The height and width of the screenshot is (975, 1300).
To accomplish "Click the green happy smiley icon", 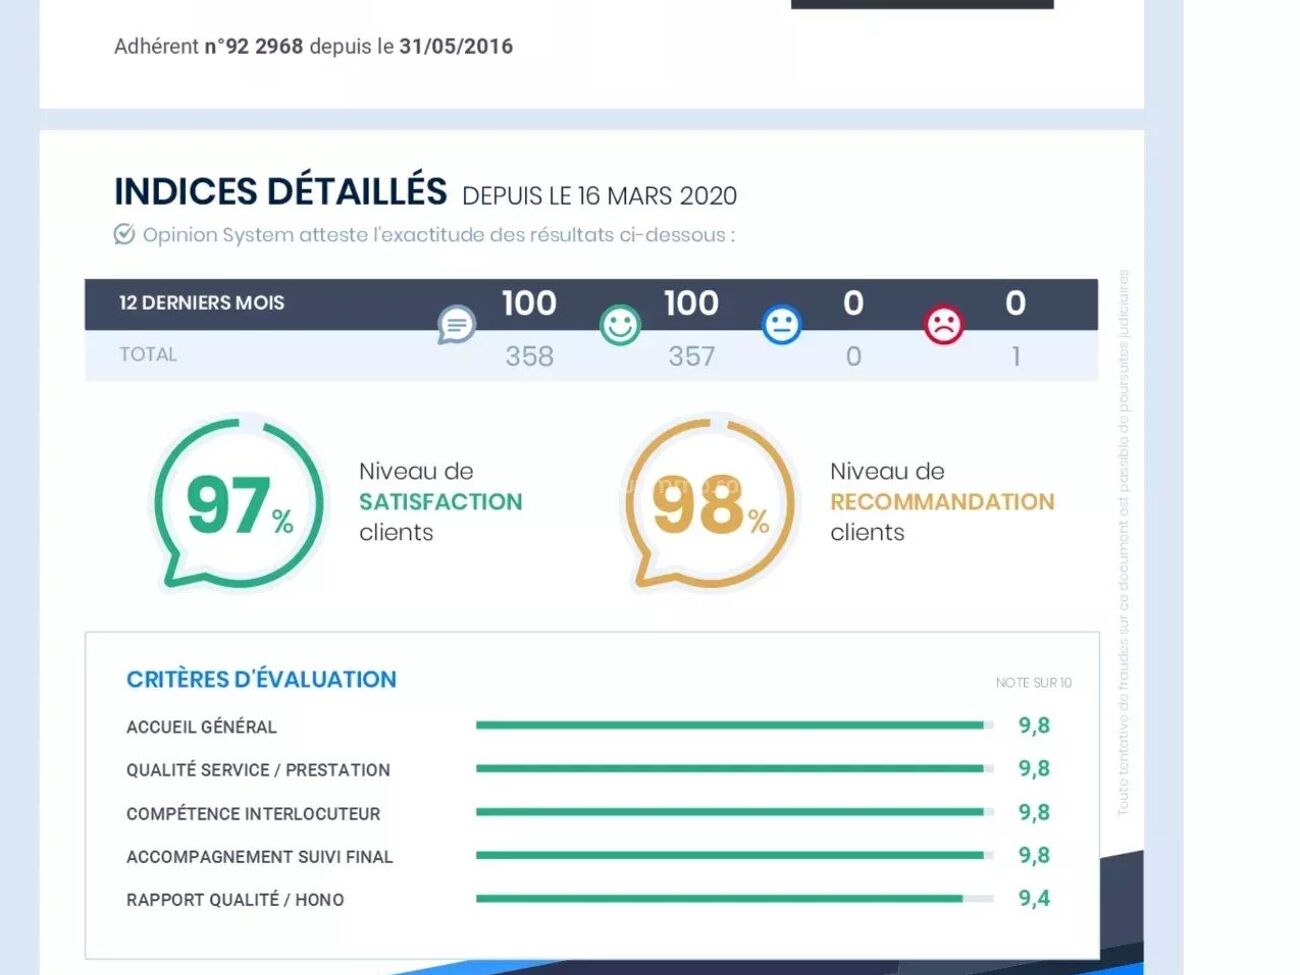I will [619, 325].
